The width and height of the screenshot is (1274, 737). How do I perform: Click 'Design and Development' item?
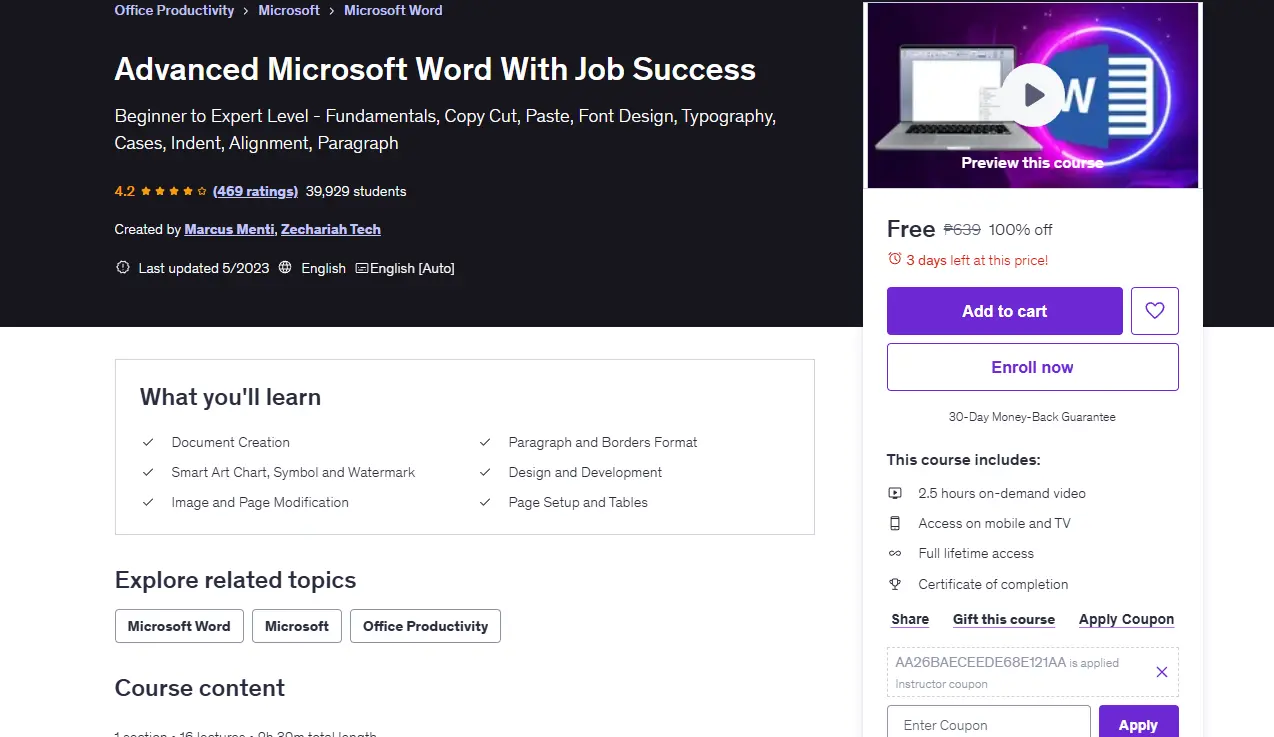pyautogui.click(x=585, y=472)
